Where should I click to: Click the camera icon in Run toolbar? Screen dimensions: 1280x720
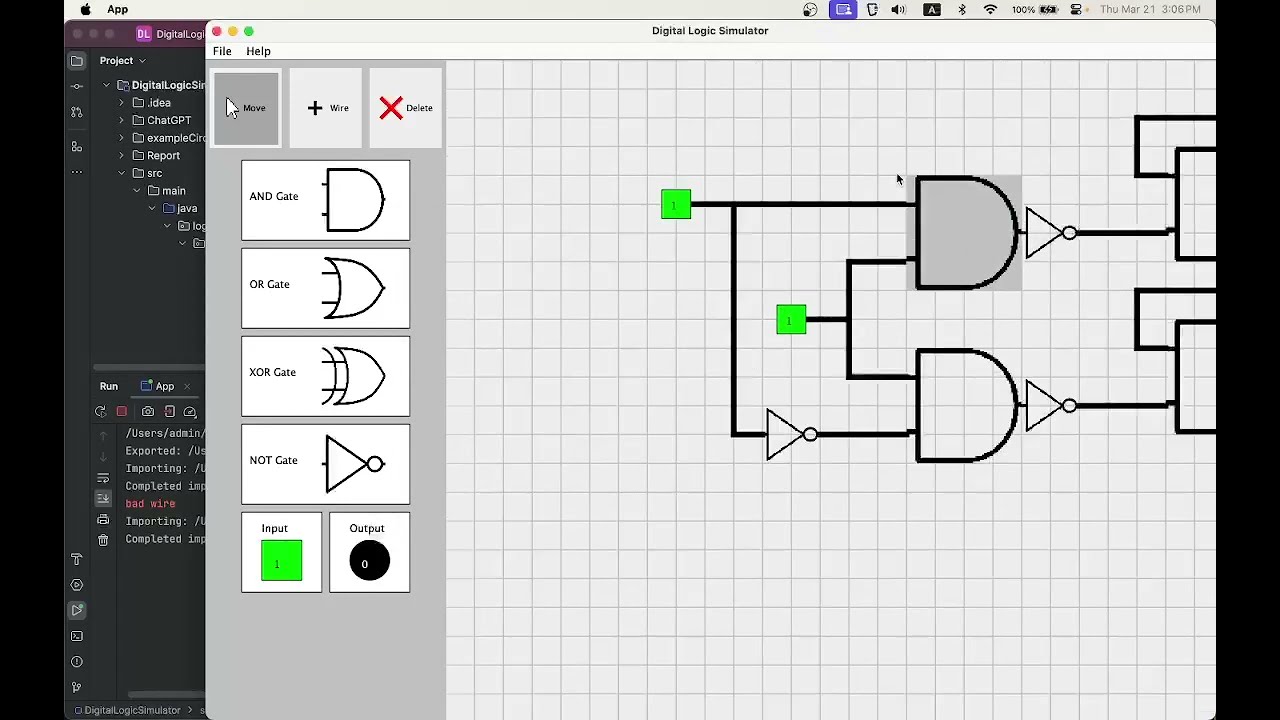pyautogui.click(x=148, y=412)
